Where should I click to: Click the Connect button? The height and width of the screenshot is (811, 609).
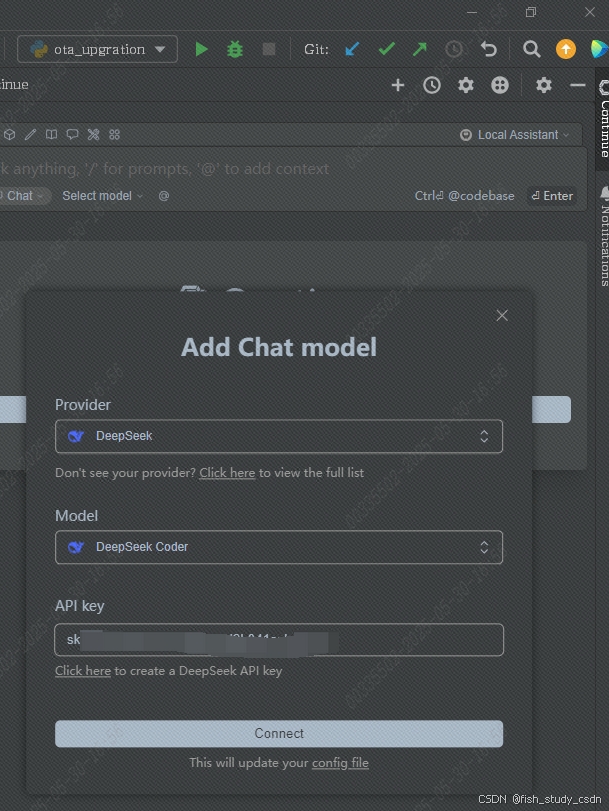pyautogui.click(x=279, y=733)
